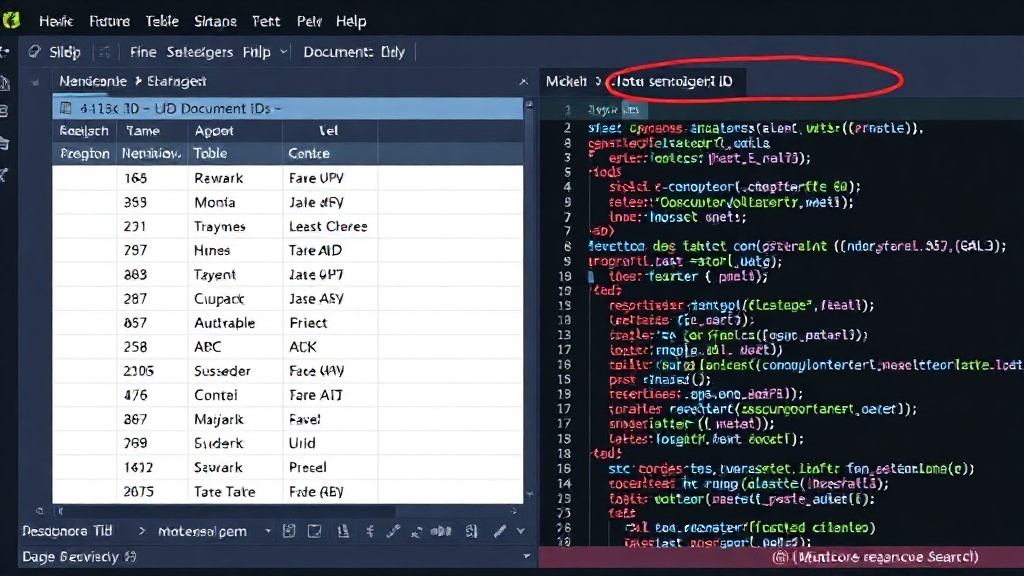This screenshot has width=1024, height=576.
Task: Click the Fhlp toolbar button
Action: 257,52
